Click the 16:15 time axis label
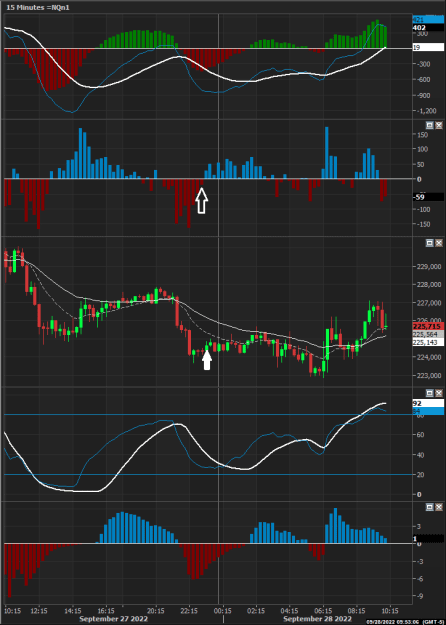The height and width of the screenshot is (625, 446). click(x=106, y=611)
